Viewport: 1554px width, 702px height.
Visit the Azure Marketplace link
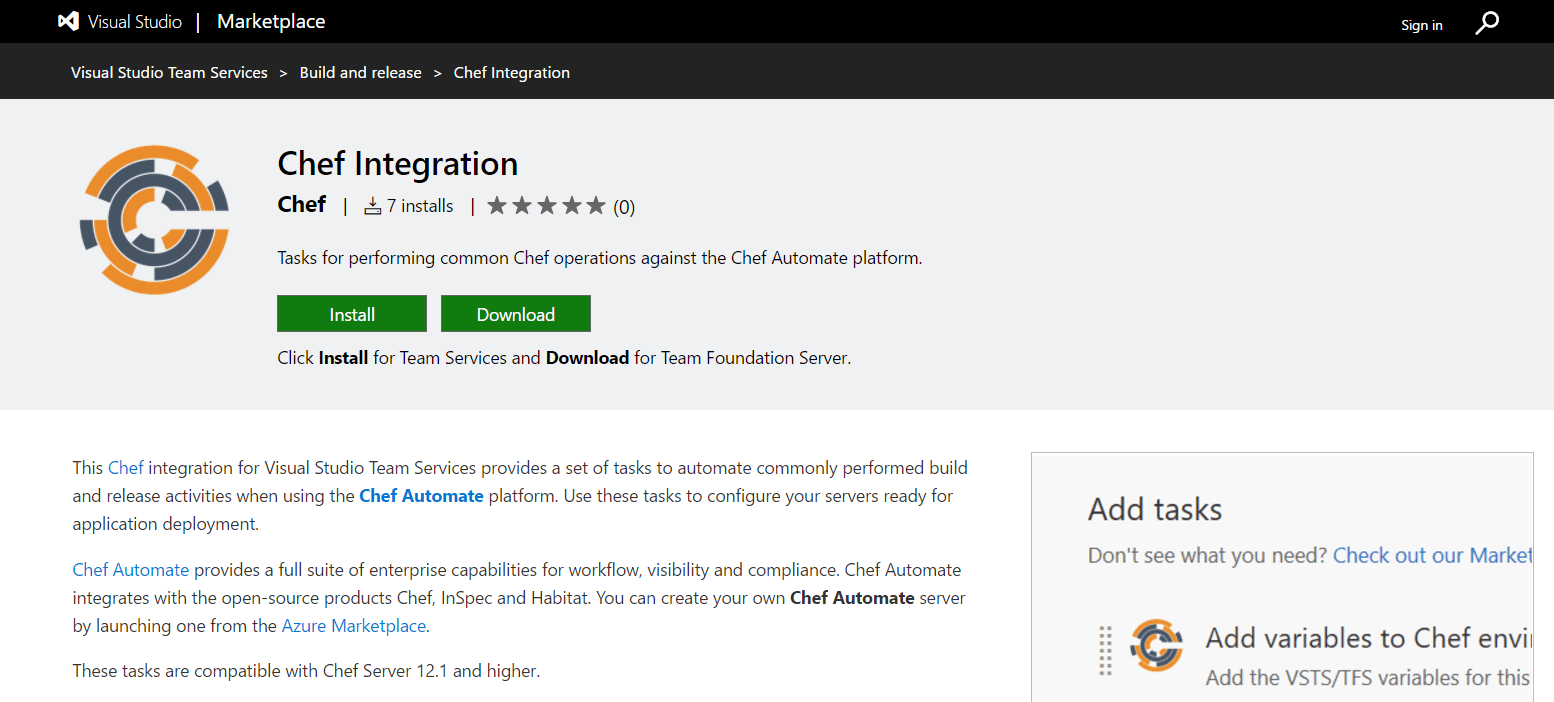tap(353, 625)
